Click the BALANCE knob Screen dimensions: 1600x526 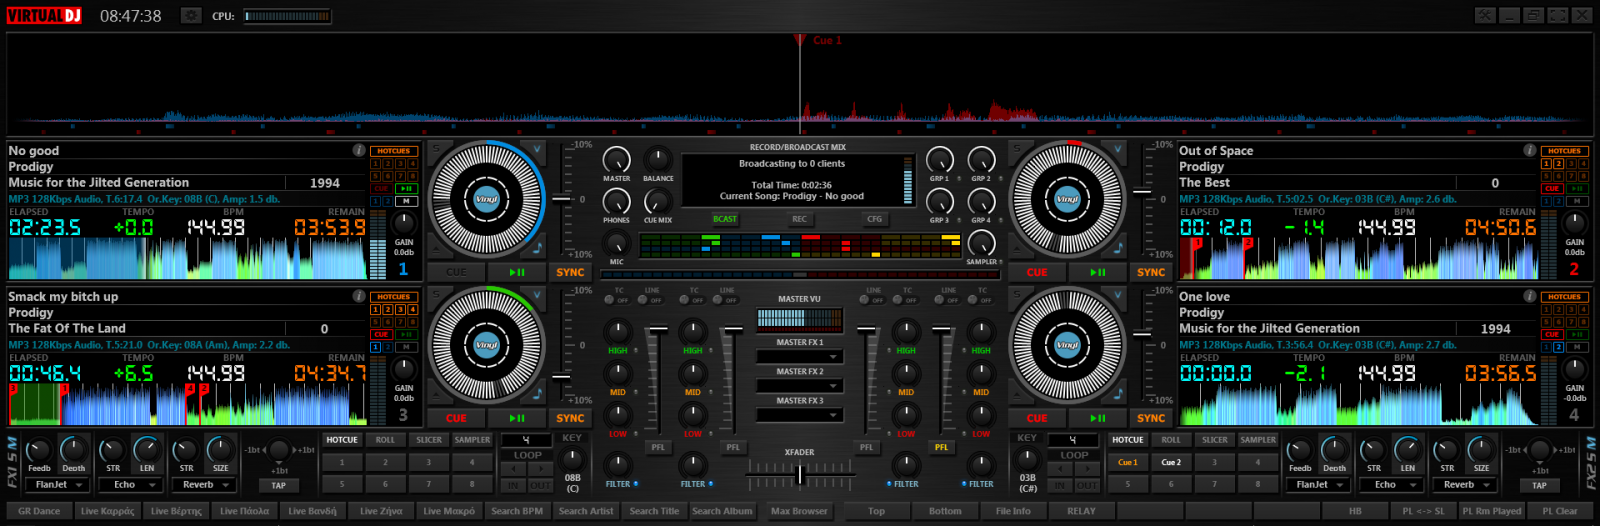658,160
